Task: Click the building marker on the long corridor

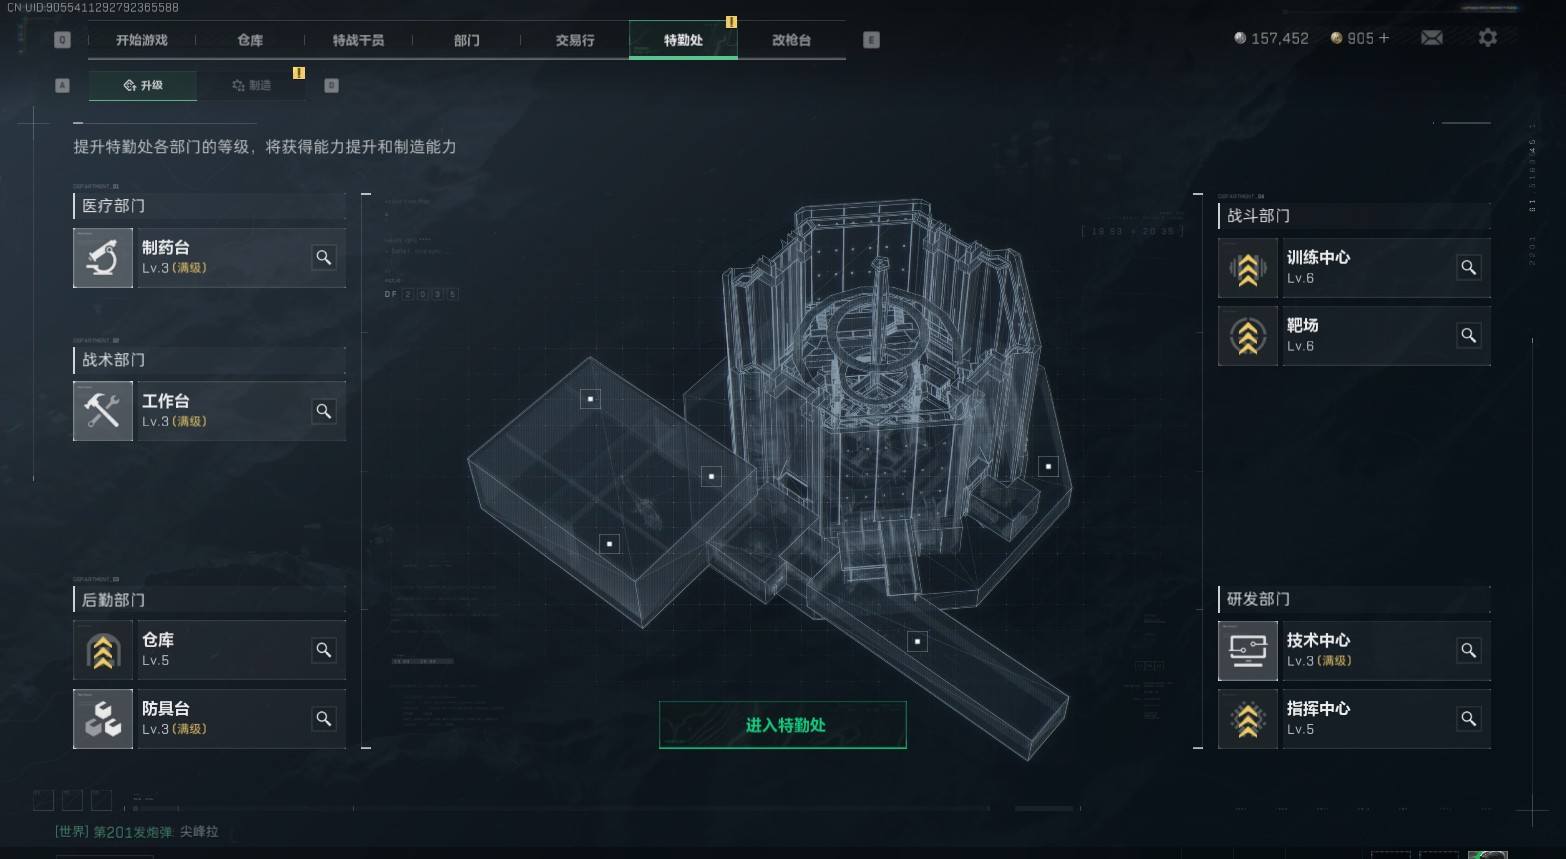Action: click(x=917, y=641)
